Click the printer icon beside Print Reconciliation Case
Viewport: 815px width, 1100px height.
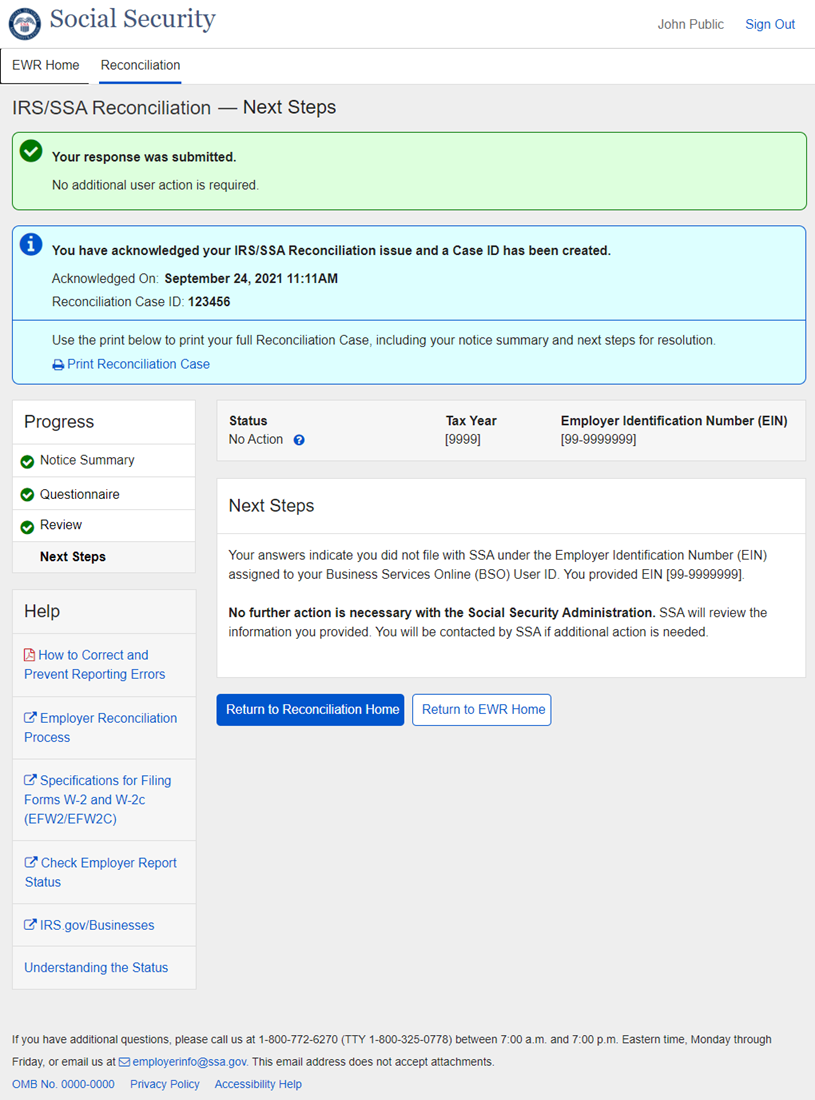click(58, 365)
